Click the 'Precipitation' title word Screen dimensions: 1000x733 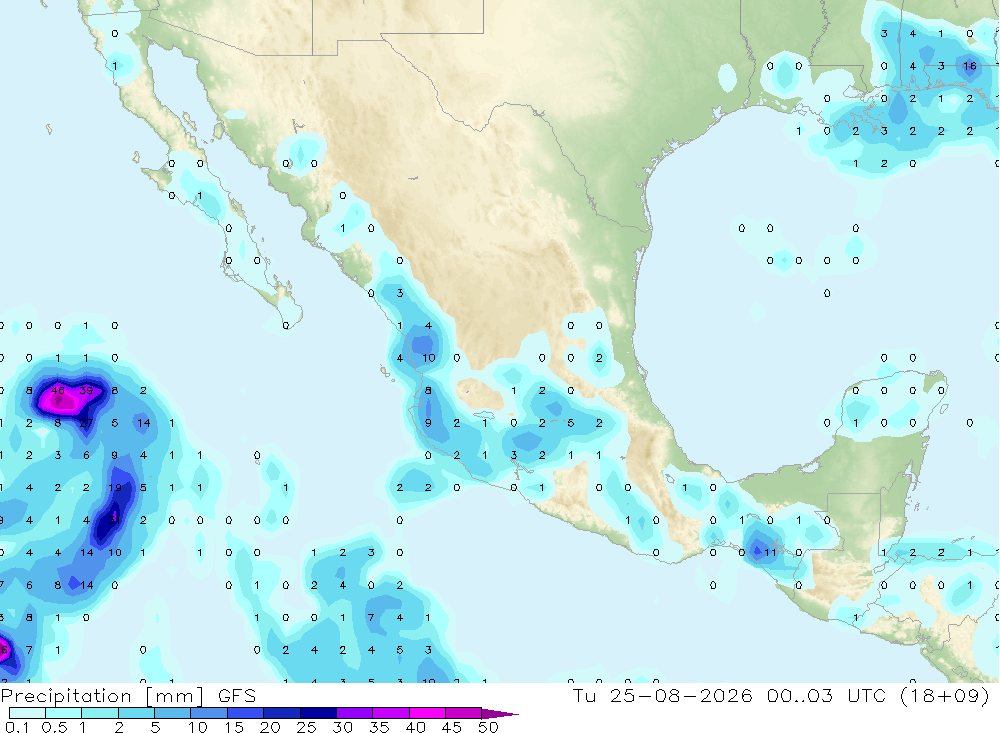(66, 695)
